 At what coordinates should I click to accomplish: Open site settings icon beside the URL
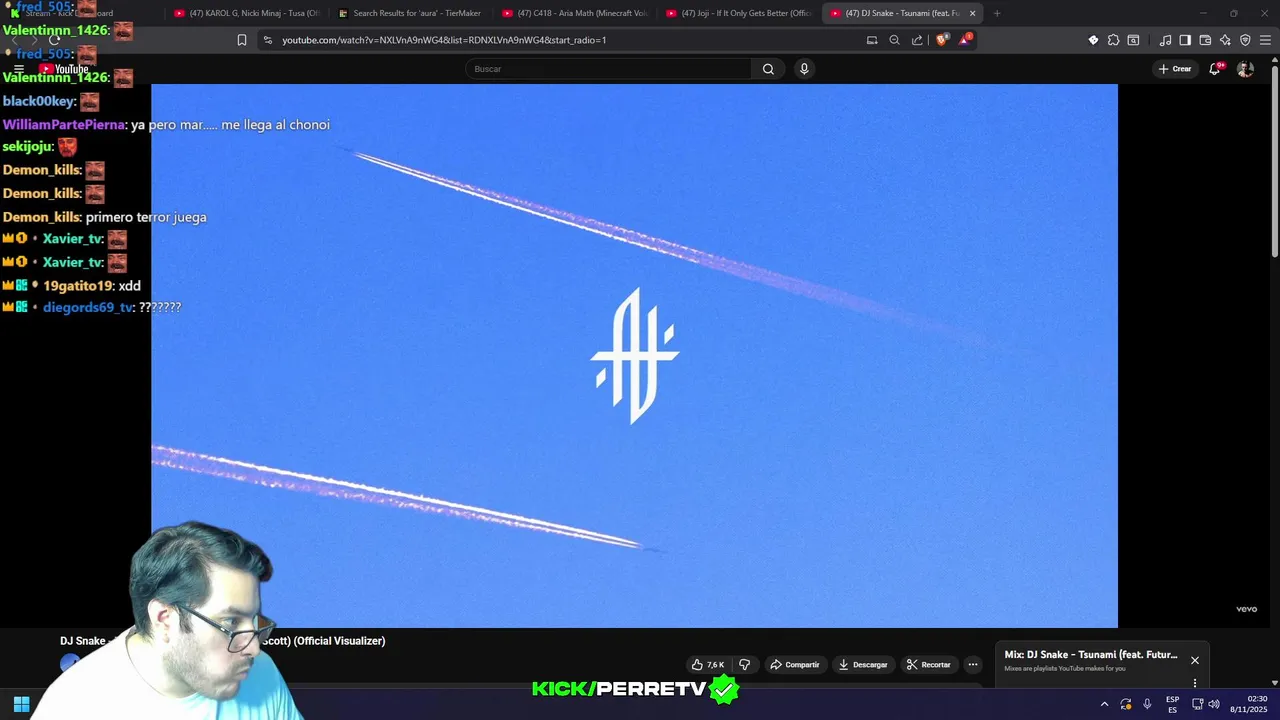(x=266, y=40)
